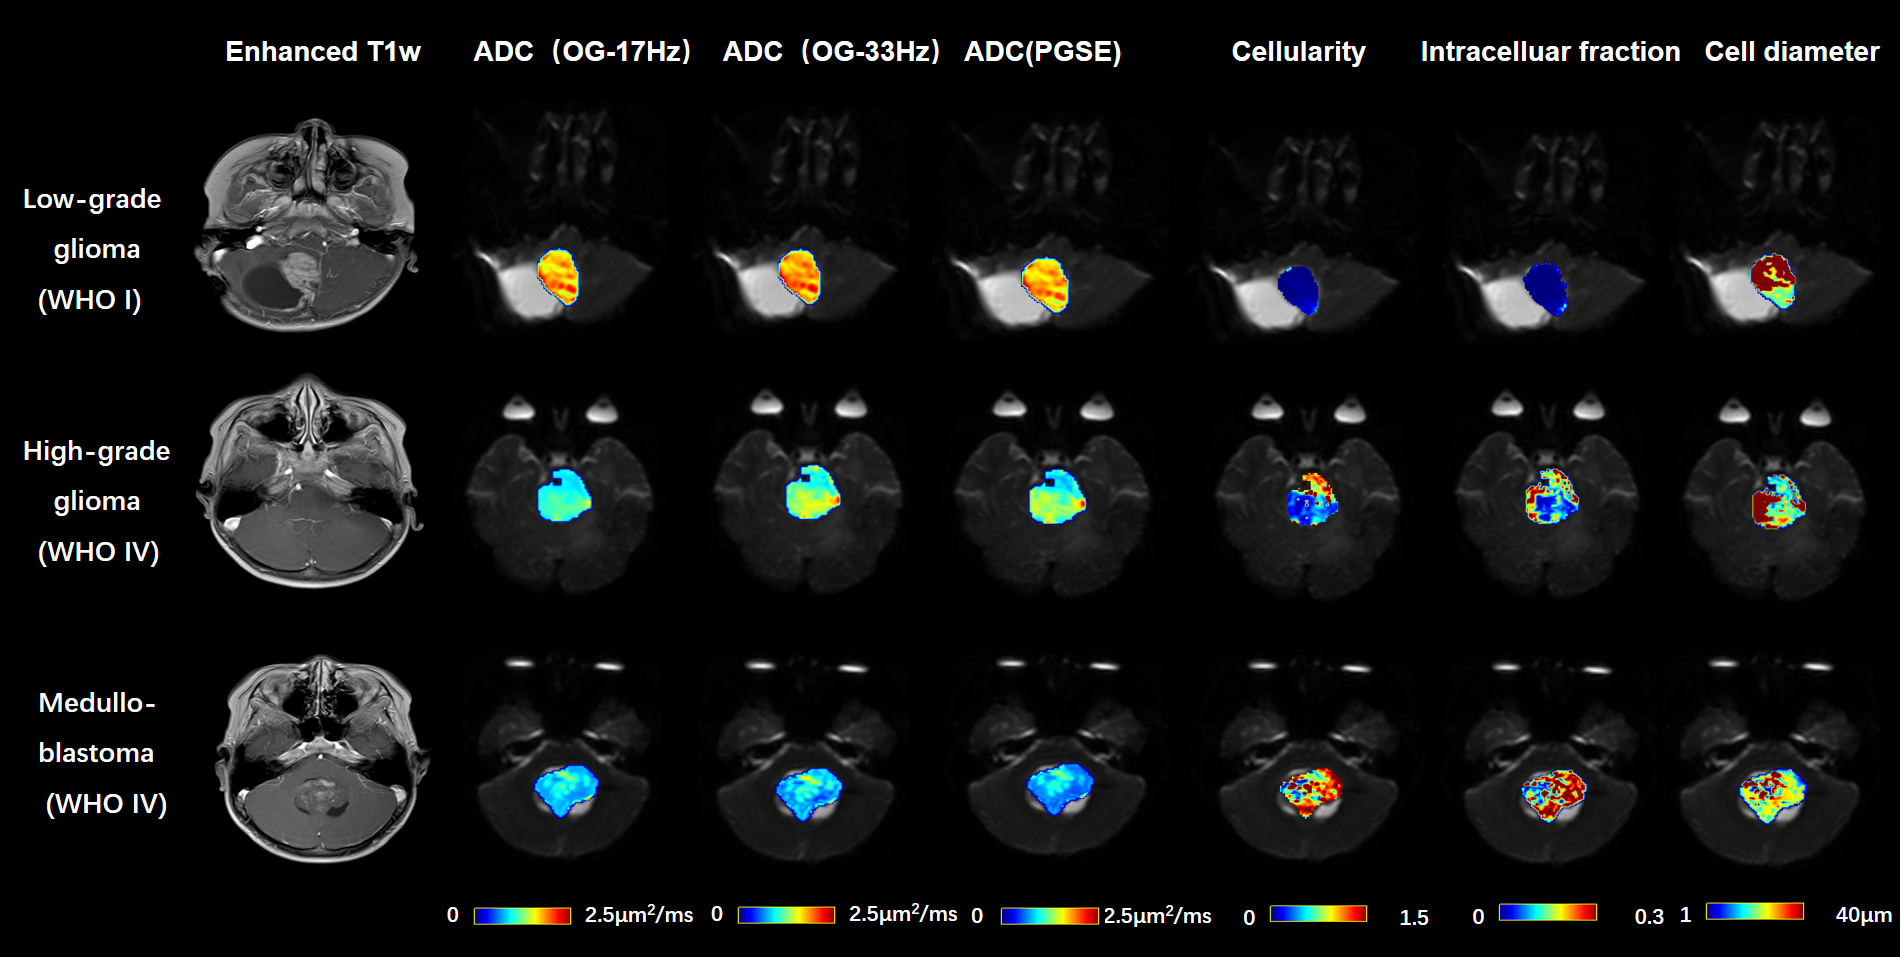Click the 'Cell diameter' column title
The width and height of the screenshot is (1900, 957).
[1791, 52]
